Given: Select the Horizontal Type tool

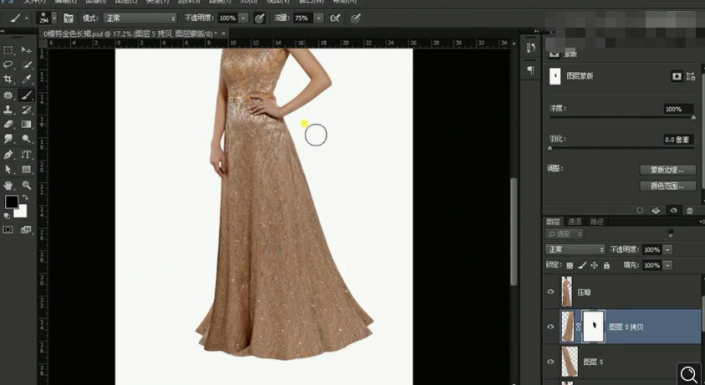Looking at the screenshot, I should click(x=27, y=155).
